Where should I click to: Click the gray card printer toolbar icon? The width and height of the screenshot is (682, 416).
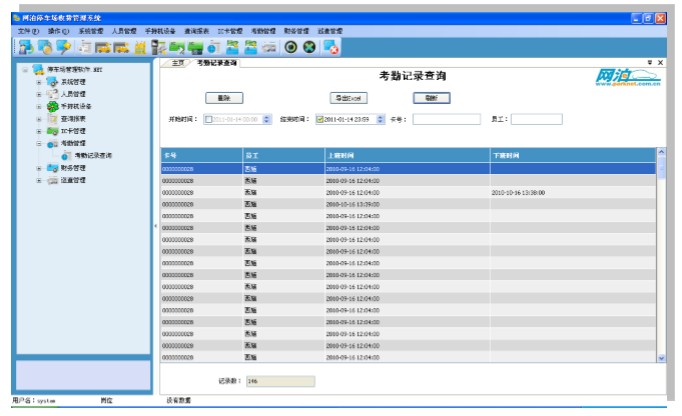[269, 47]
